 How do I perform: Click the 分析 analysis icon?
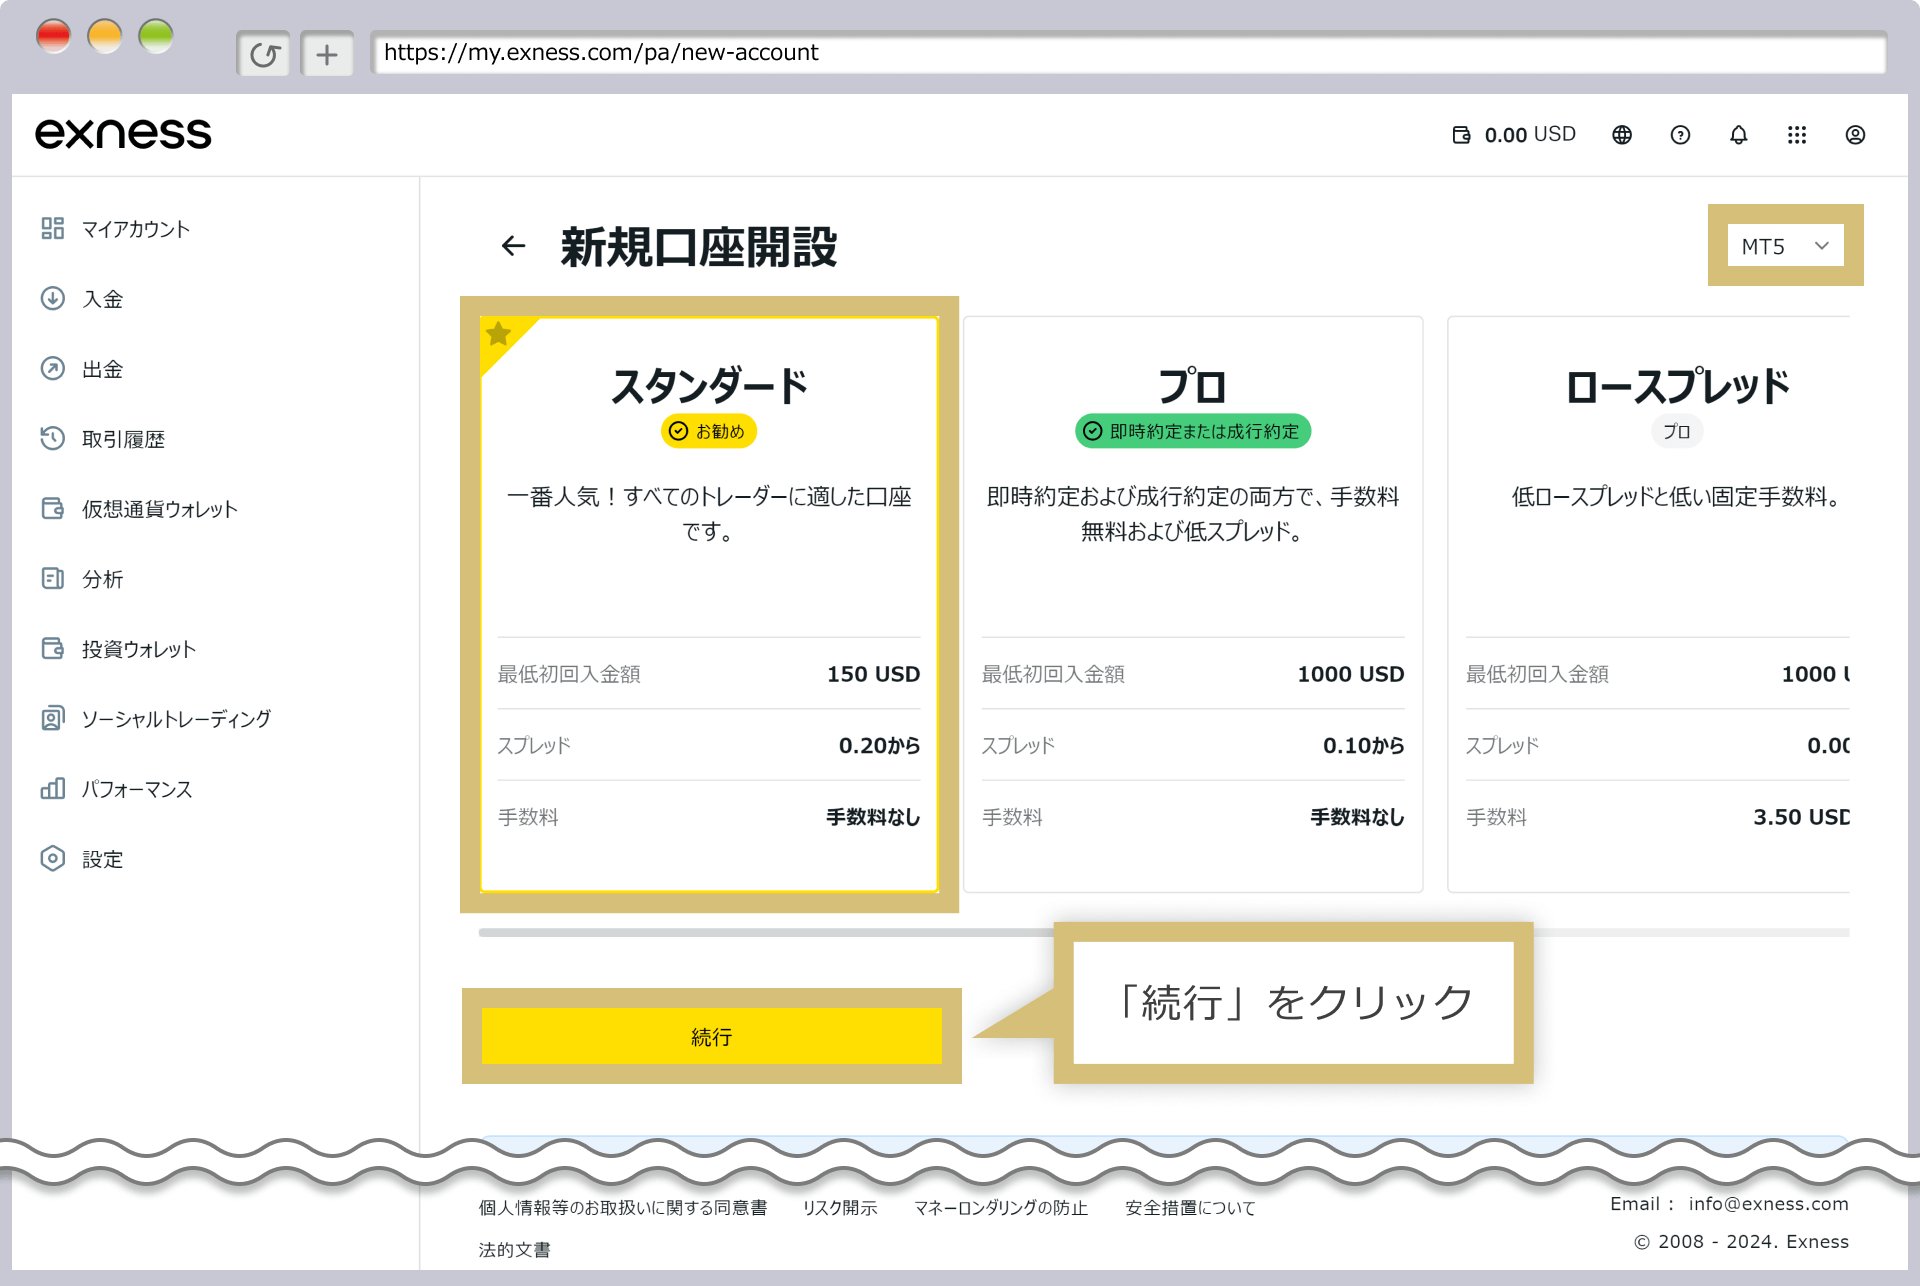pyautogui.click(x=53, y=578)
